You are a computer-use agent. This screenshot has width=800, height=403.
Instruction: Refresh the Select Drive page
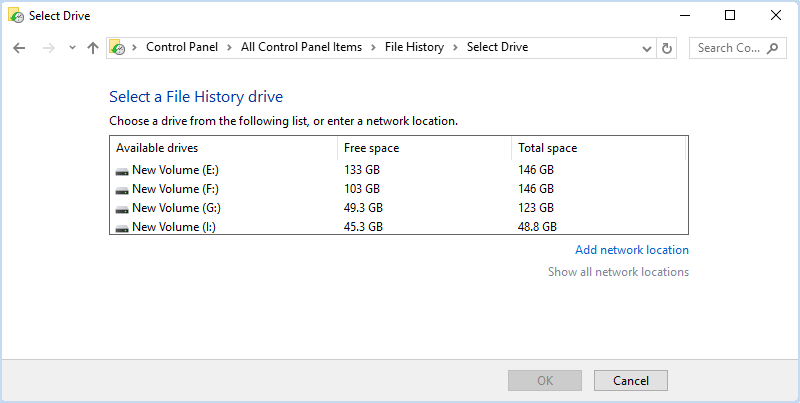[x=666, y=48]
